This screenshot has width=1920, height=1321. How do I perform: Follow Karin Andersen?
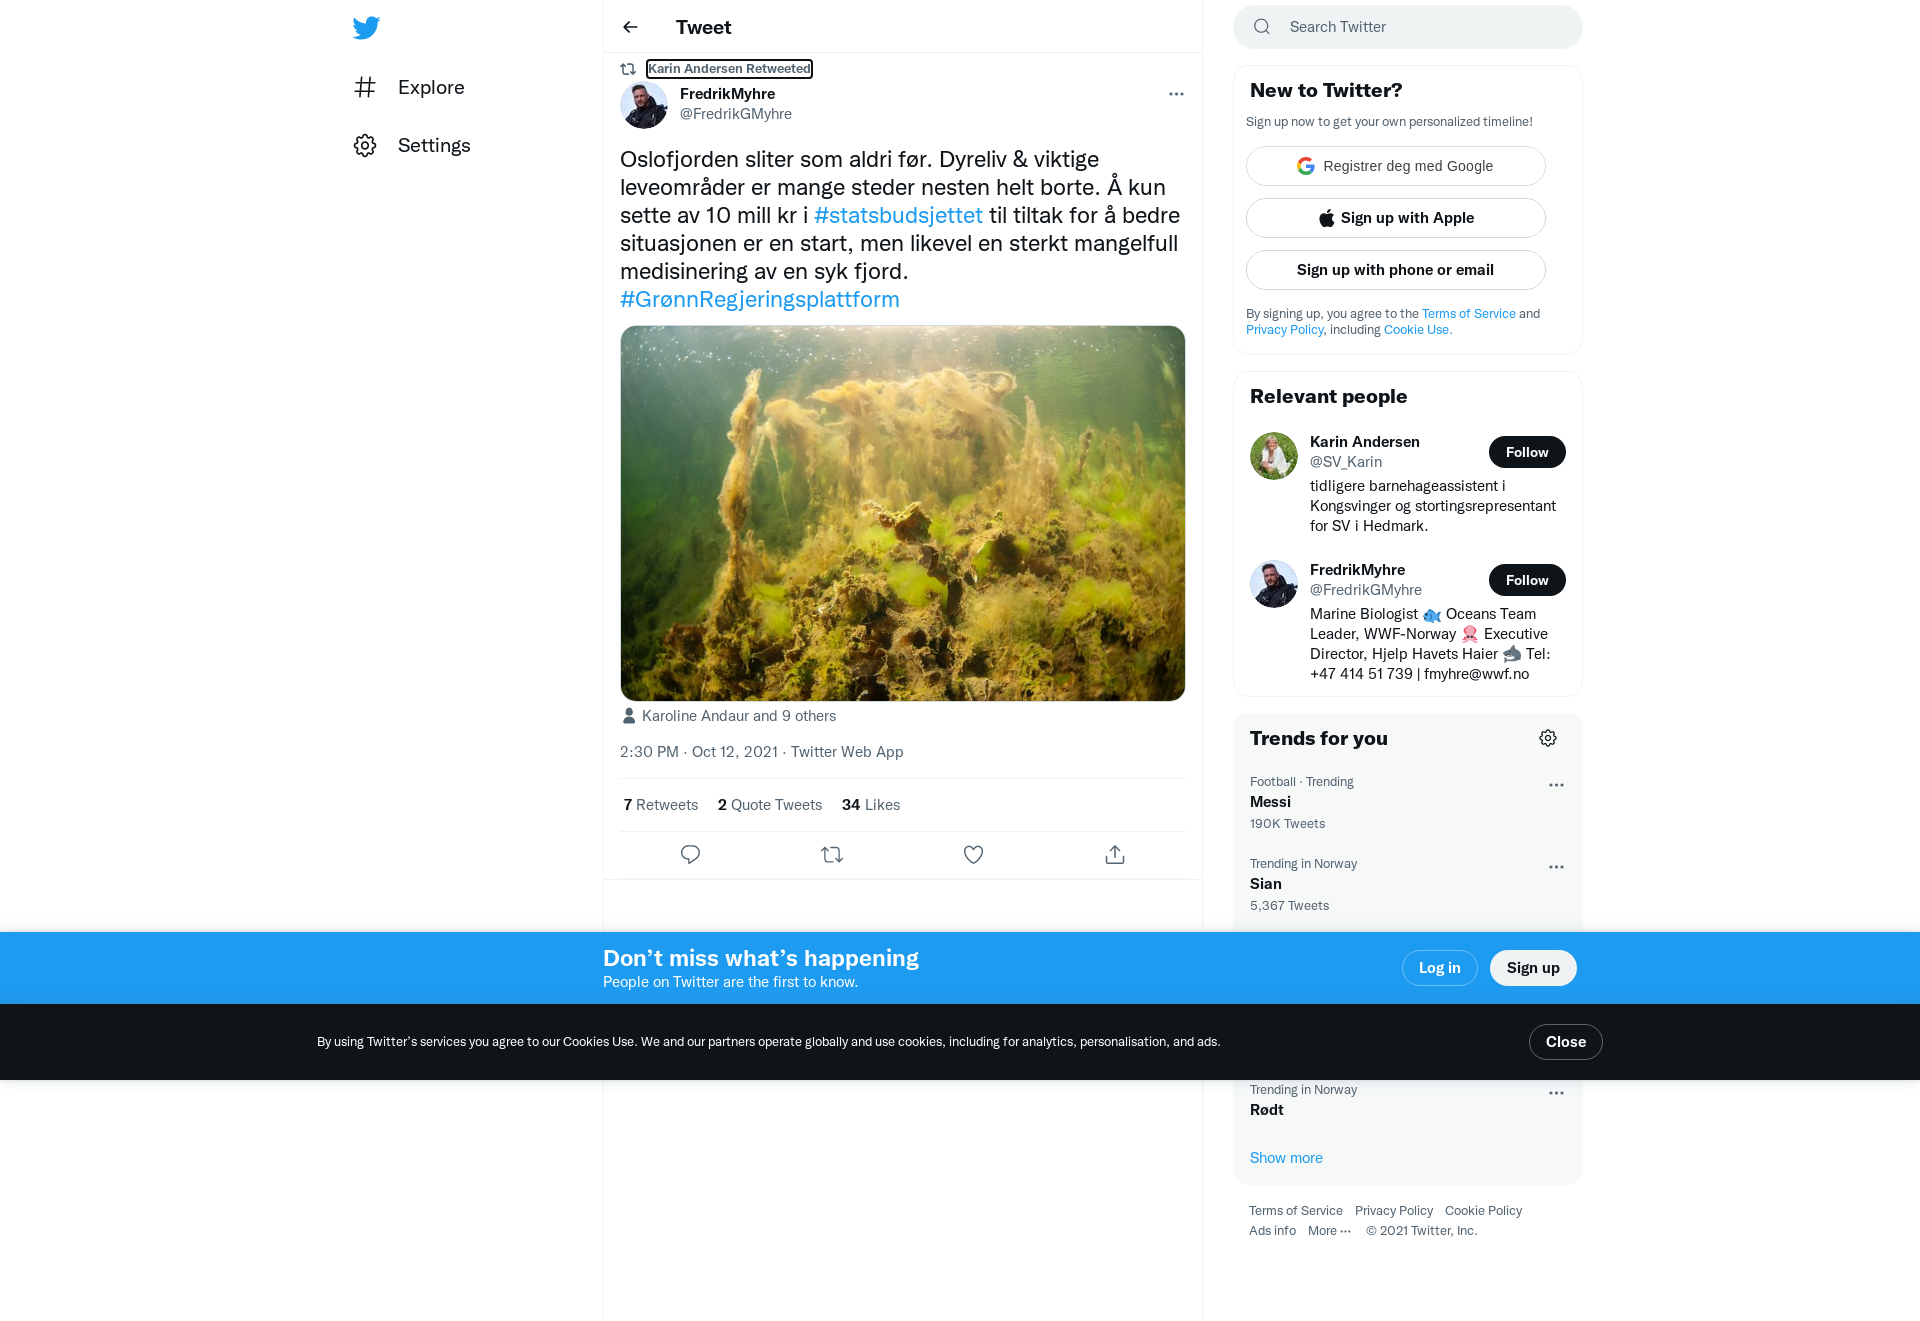[1527, 452]
